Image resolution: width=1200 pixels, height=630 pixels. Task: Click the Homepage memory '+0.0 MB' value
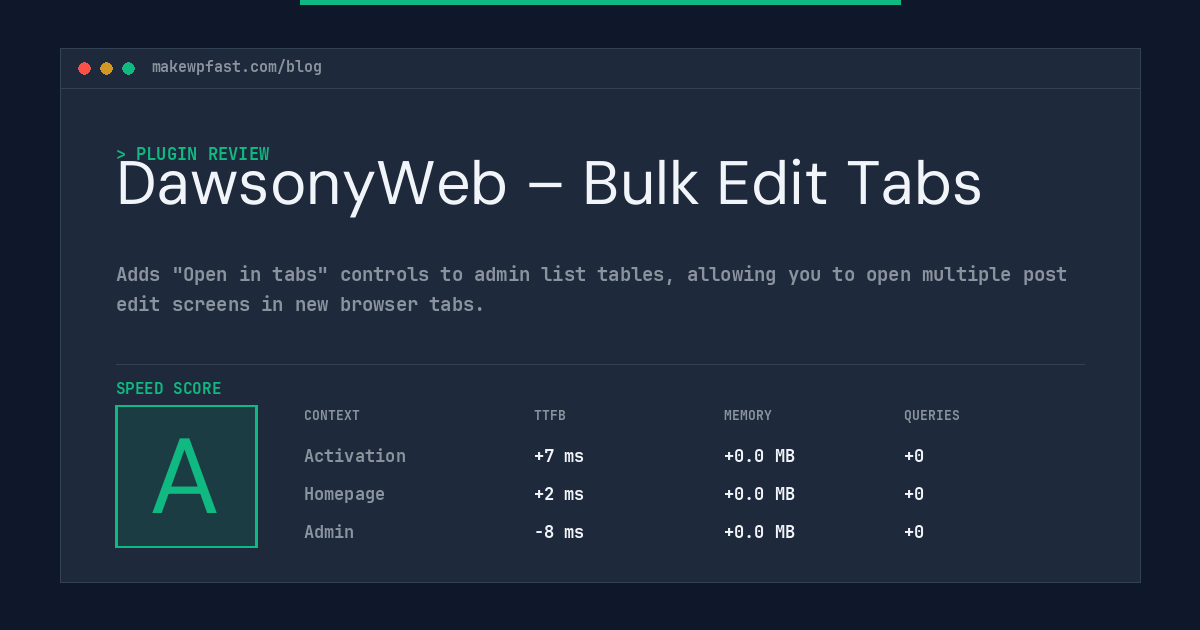759,494
